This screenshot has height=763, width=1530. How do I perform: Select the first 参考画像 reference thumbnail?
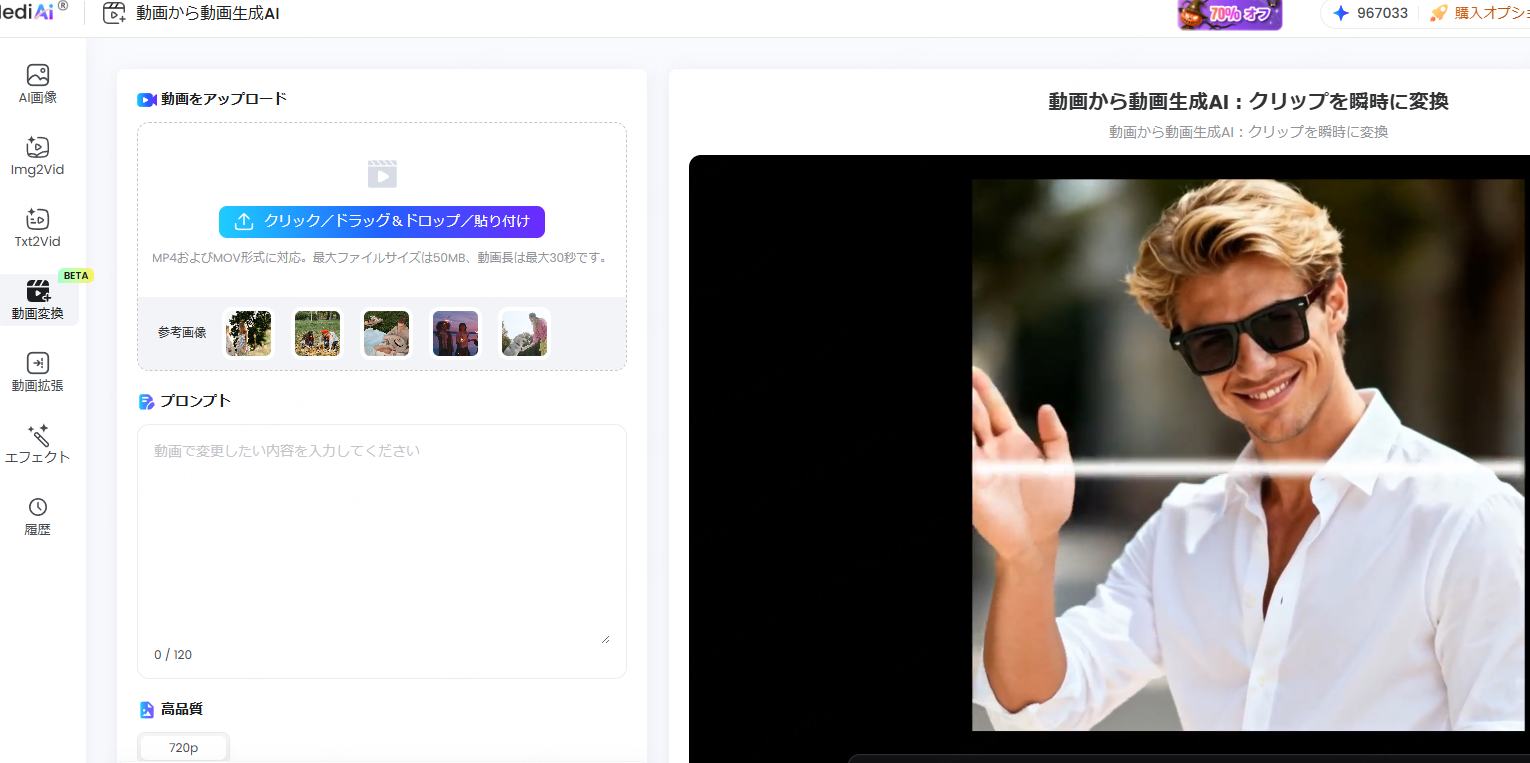247,333
